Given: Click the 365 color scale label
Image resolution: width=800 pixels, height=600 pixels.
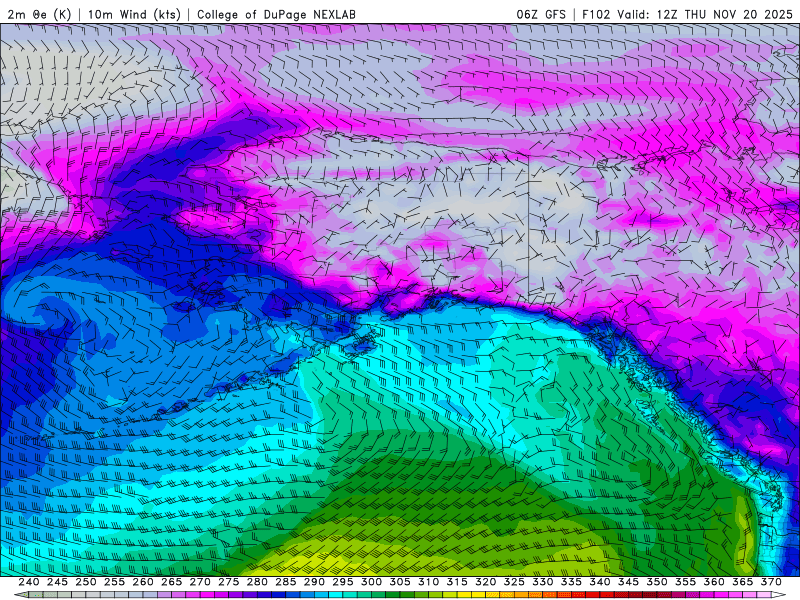Looking at the screenshot, I should pos(743,582).
